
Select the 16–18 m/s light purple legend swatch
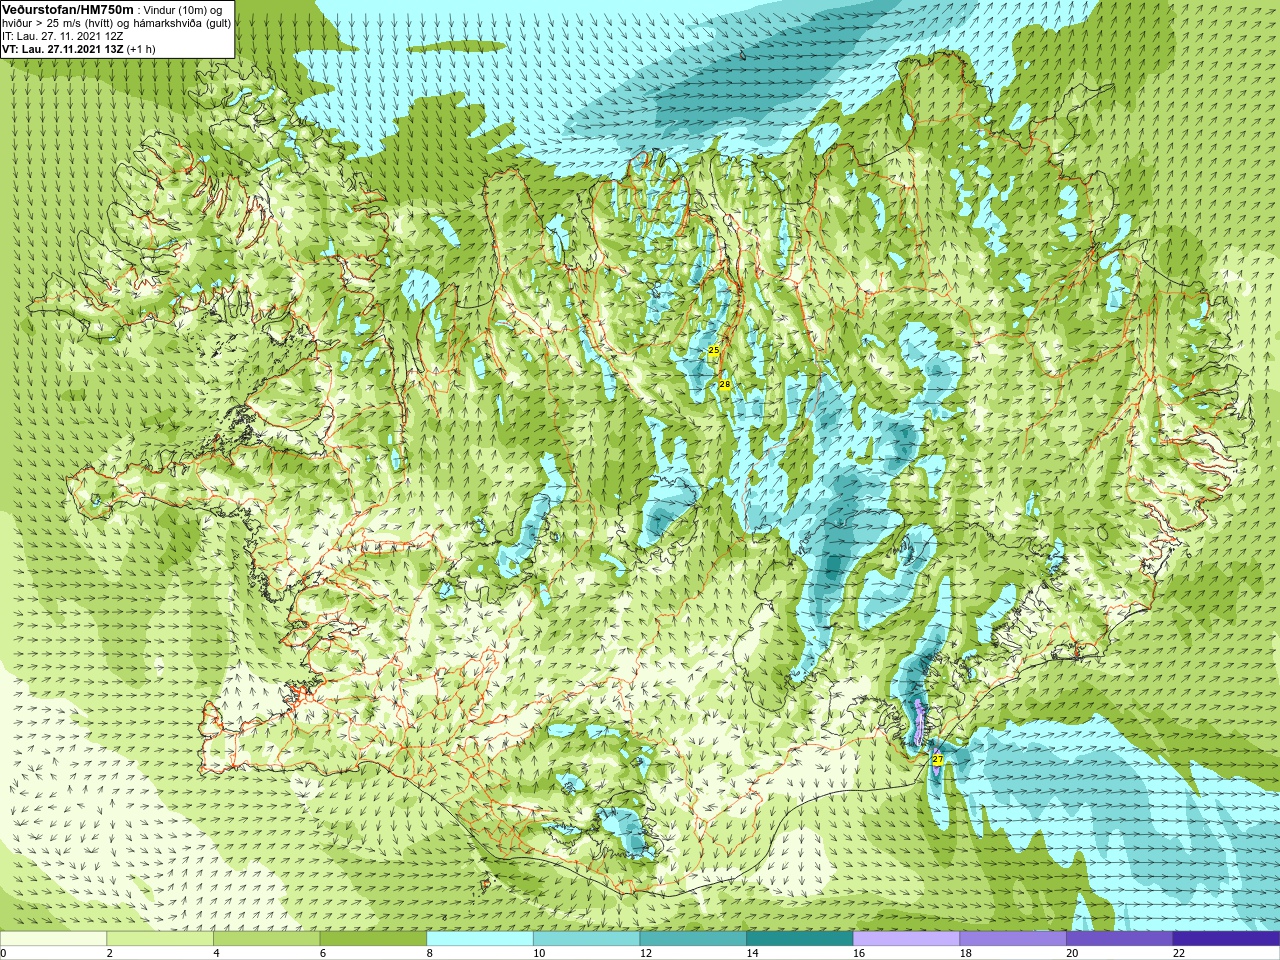click(906, 939)
